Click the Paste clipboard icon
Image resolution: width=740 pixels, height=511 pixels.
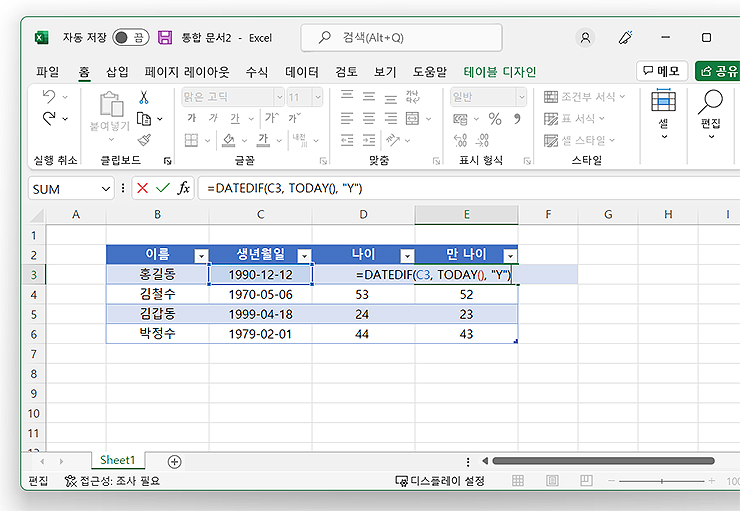111,104
